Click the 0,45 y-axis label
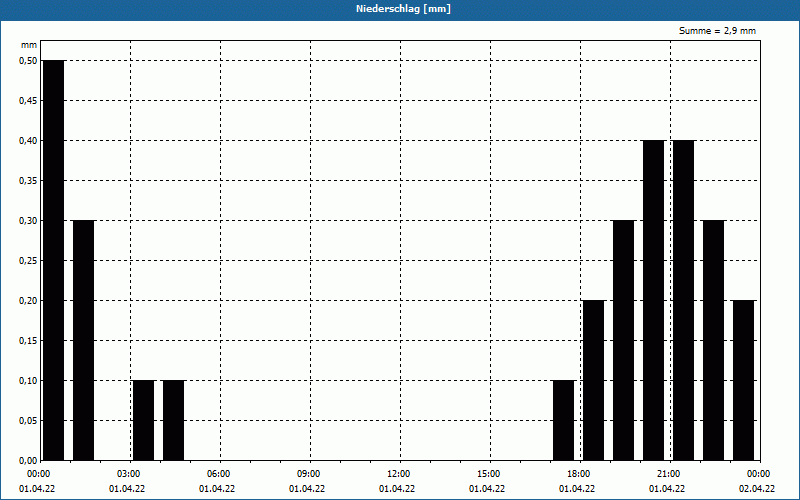 coord(28,101)
